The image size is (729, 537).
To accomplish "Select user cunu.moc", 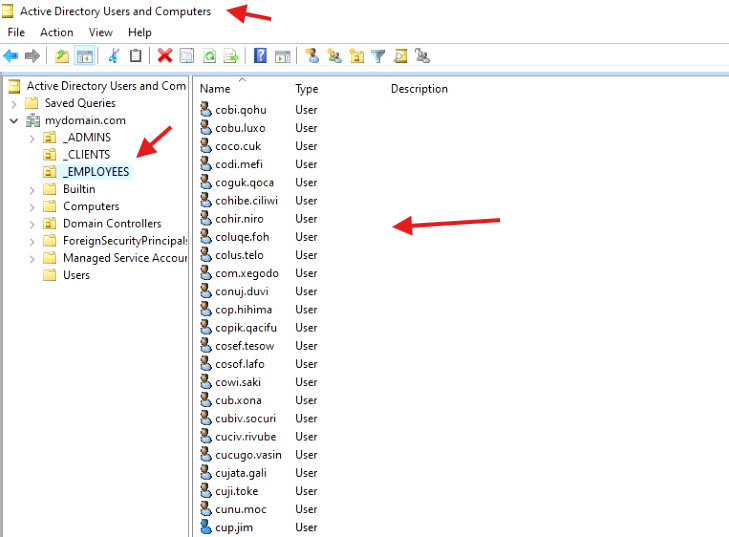I will (241, 509).
